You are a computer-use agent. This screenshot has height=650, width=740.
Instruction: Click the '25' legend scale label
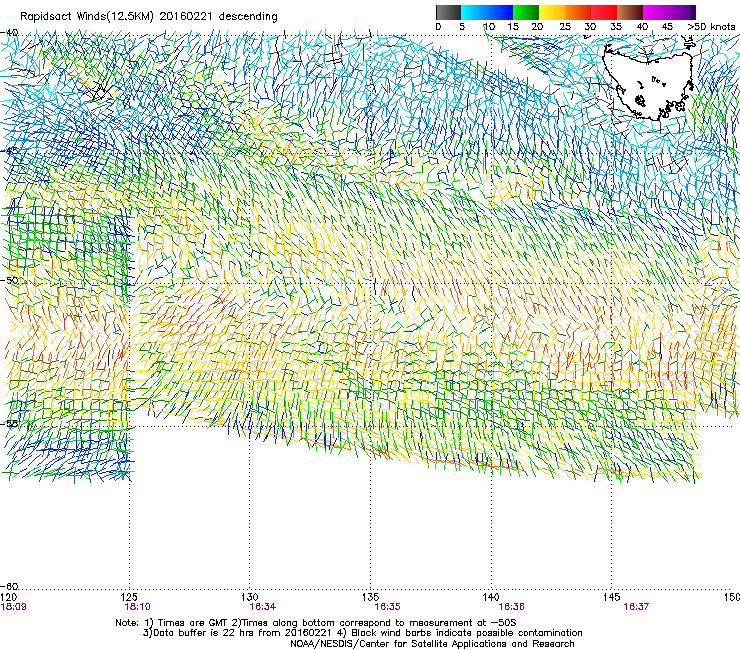565,27
